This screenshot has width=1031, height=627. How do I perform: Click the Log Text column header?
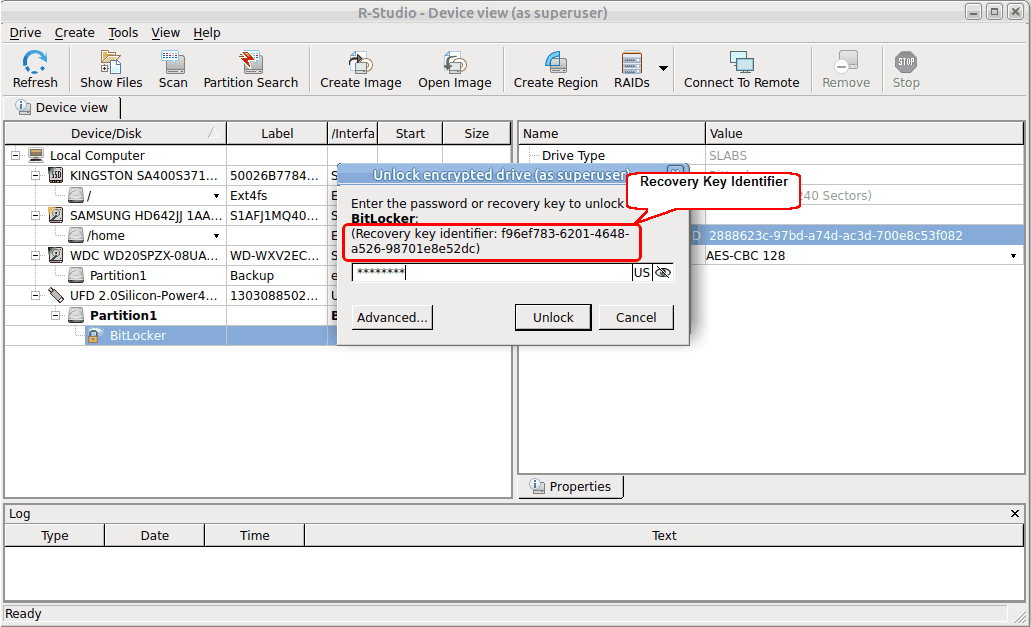pos(664,536)
